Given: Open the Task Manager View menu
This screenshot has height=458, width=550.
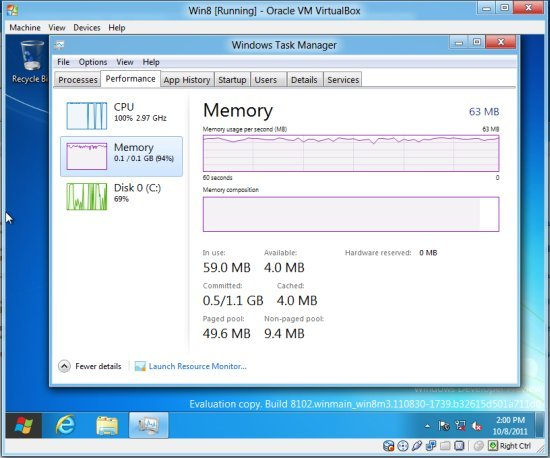Looking at the screenshot, I should (x=125, y=62).
